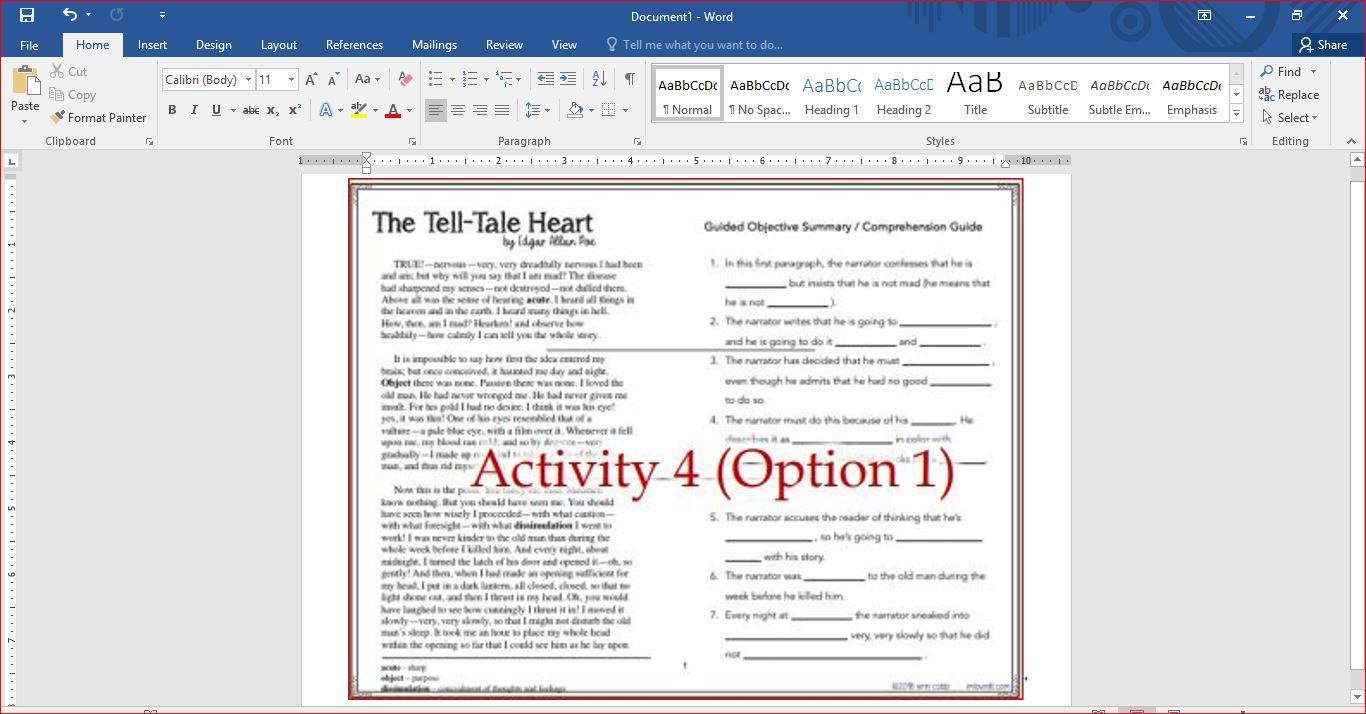
Task: Click the Align Right icon
Action: coord(479,110)
